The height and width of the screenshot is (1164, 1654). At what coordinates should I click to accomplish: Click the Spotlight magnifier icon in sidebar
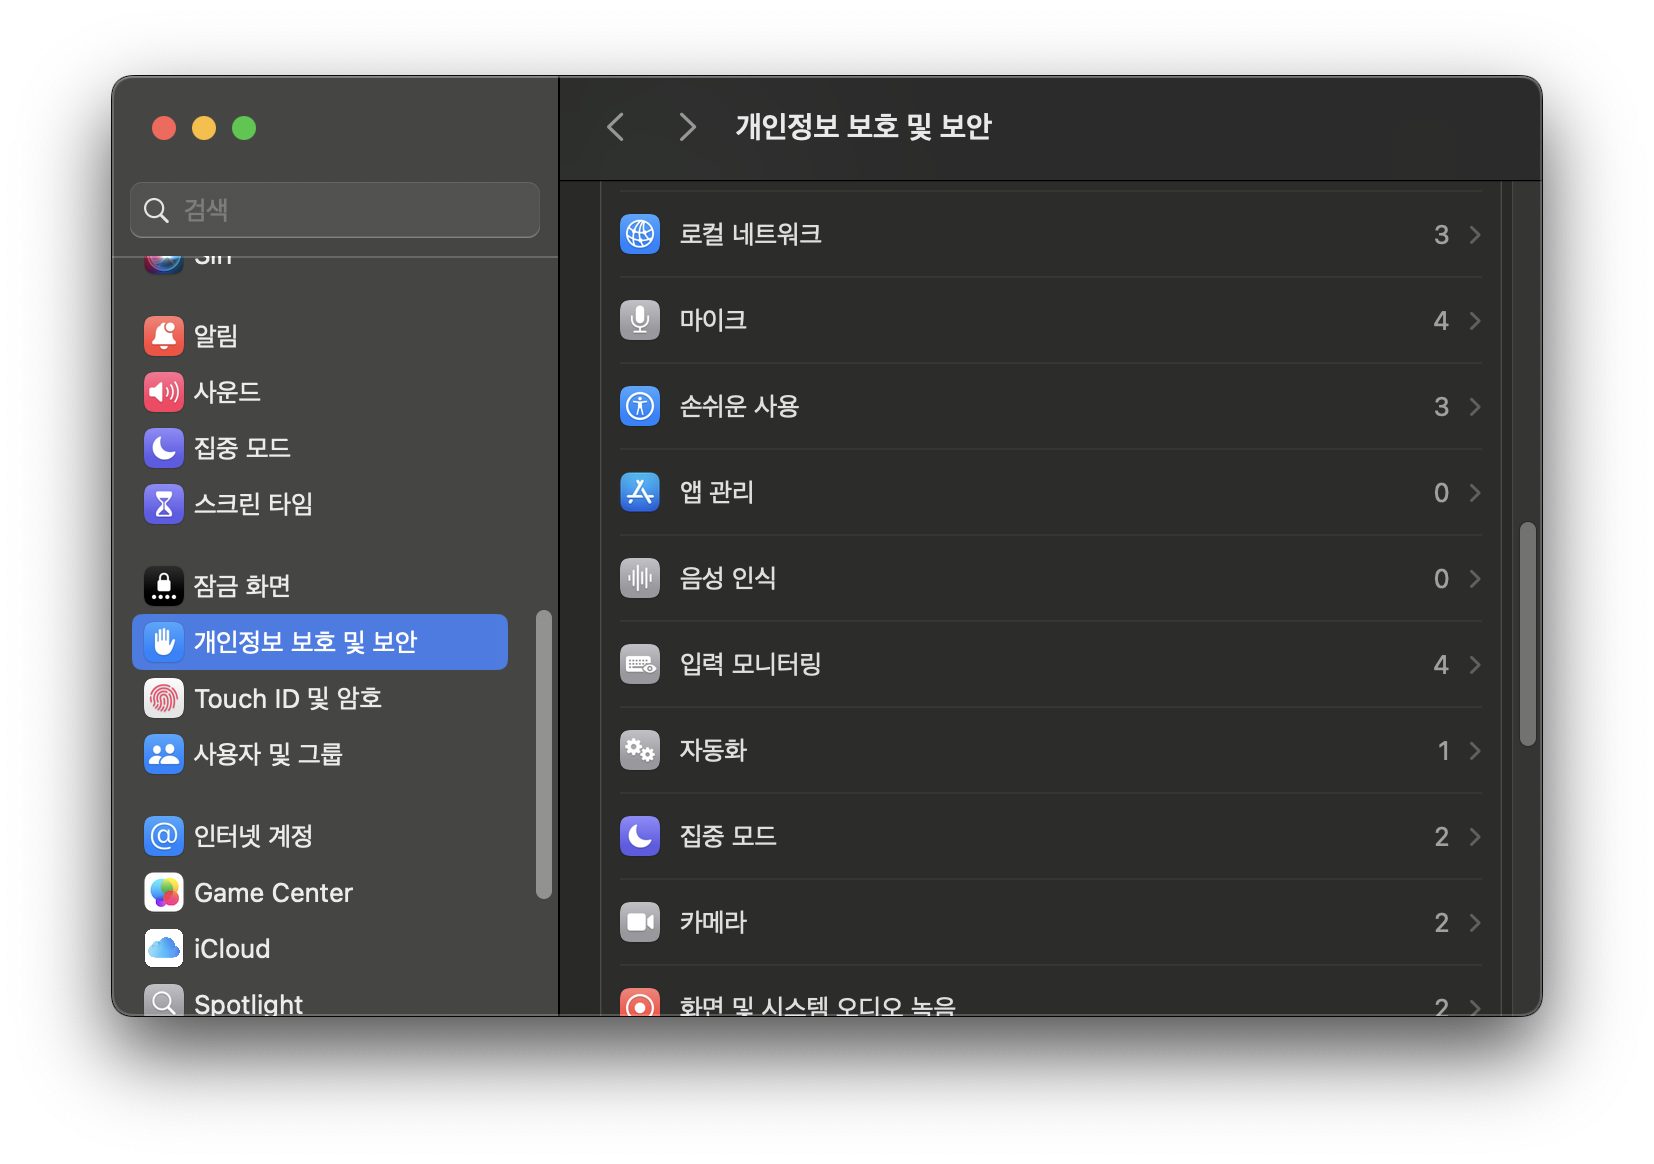[164, 1001]
